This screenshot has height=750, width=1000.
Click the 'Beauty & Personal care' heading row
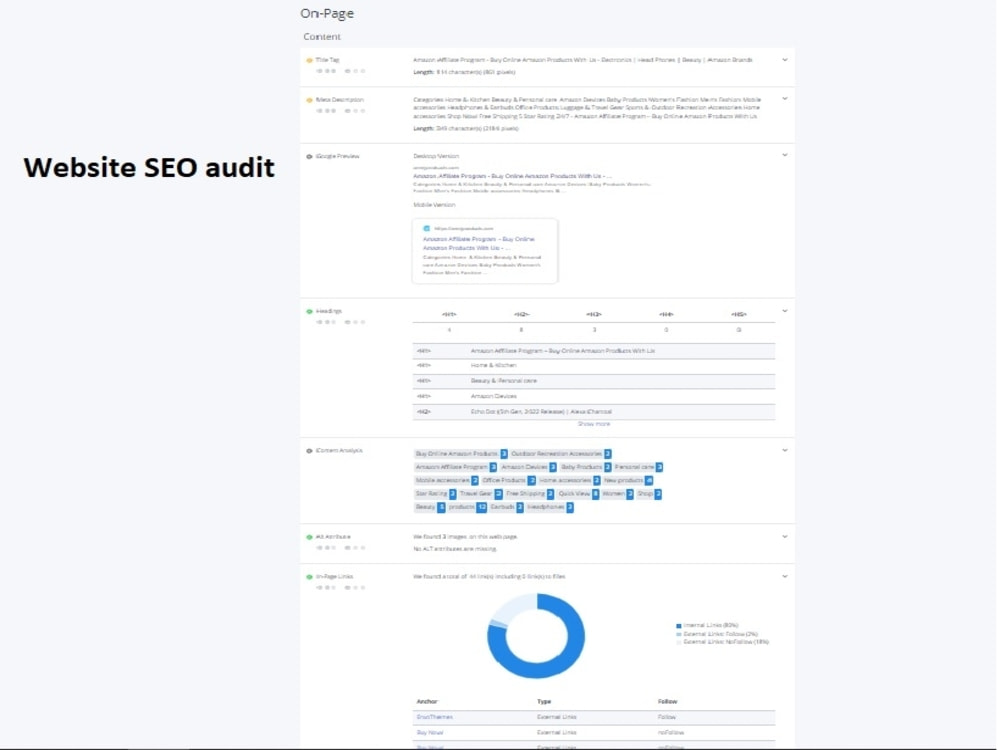pos(596,381)
